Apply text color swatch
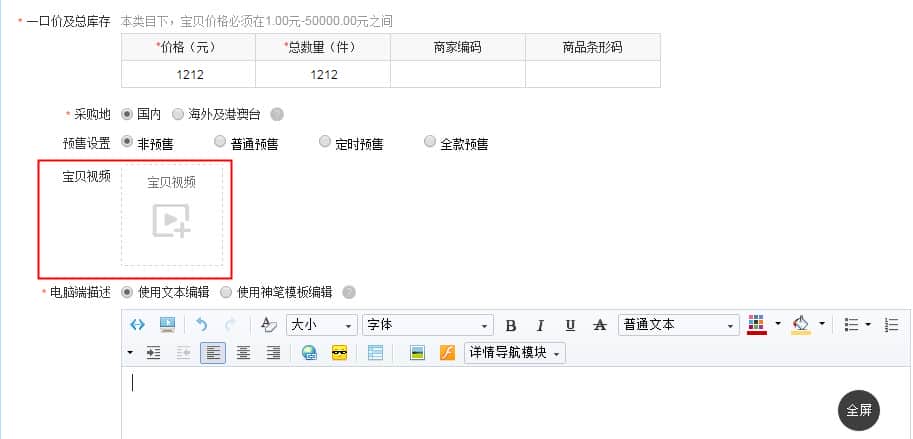Image resolution: width=913 pixels, height=439 pixels. [756, 325]
